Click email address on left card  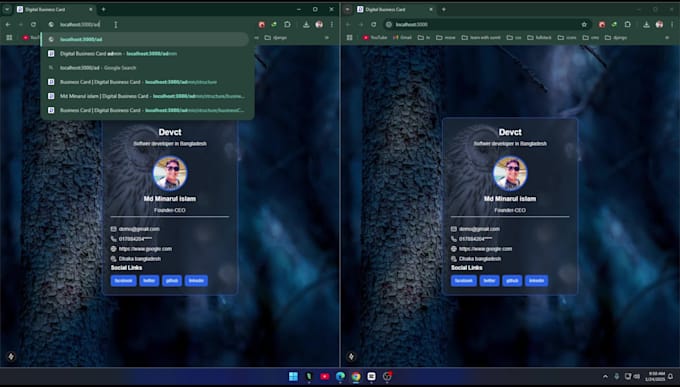tap(139, 229)
